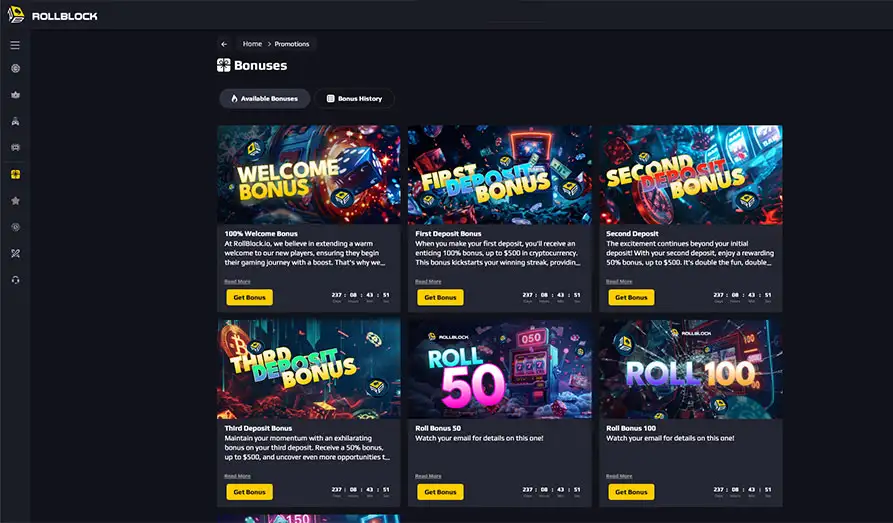Image resolution: width=893 pixels, height=523 pixels.
Task: Switch to the Bonus History tab
Action: [354, 99]
